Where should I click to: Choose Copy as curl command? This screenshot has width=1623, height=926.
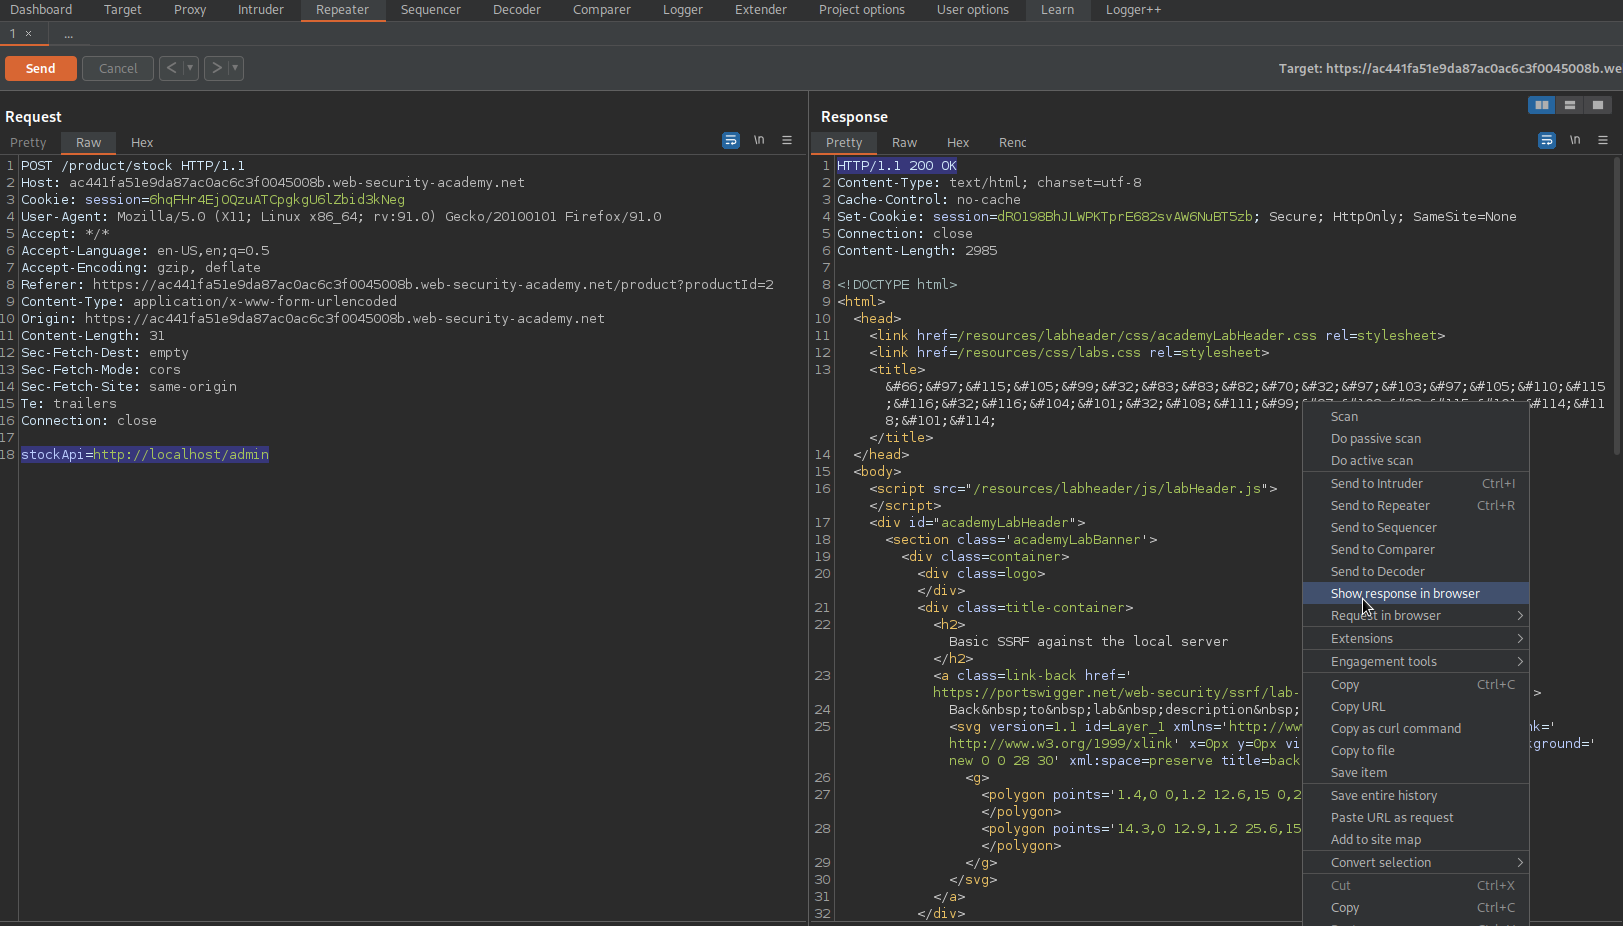1416,728
